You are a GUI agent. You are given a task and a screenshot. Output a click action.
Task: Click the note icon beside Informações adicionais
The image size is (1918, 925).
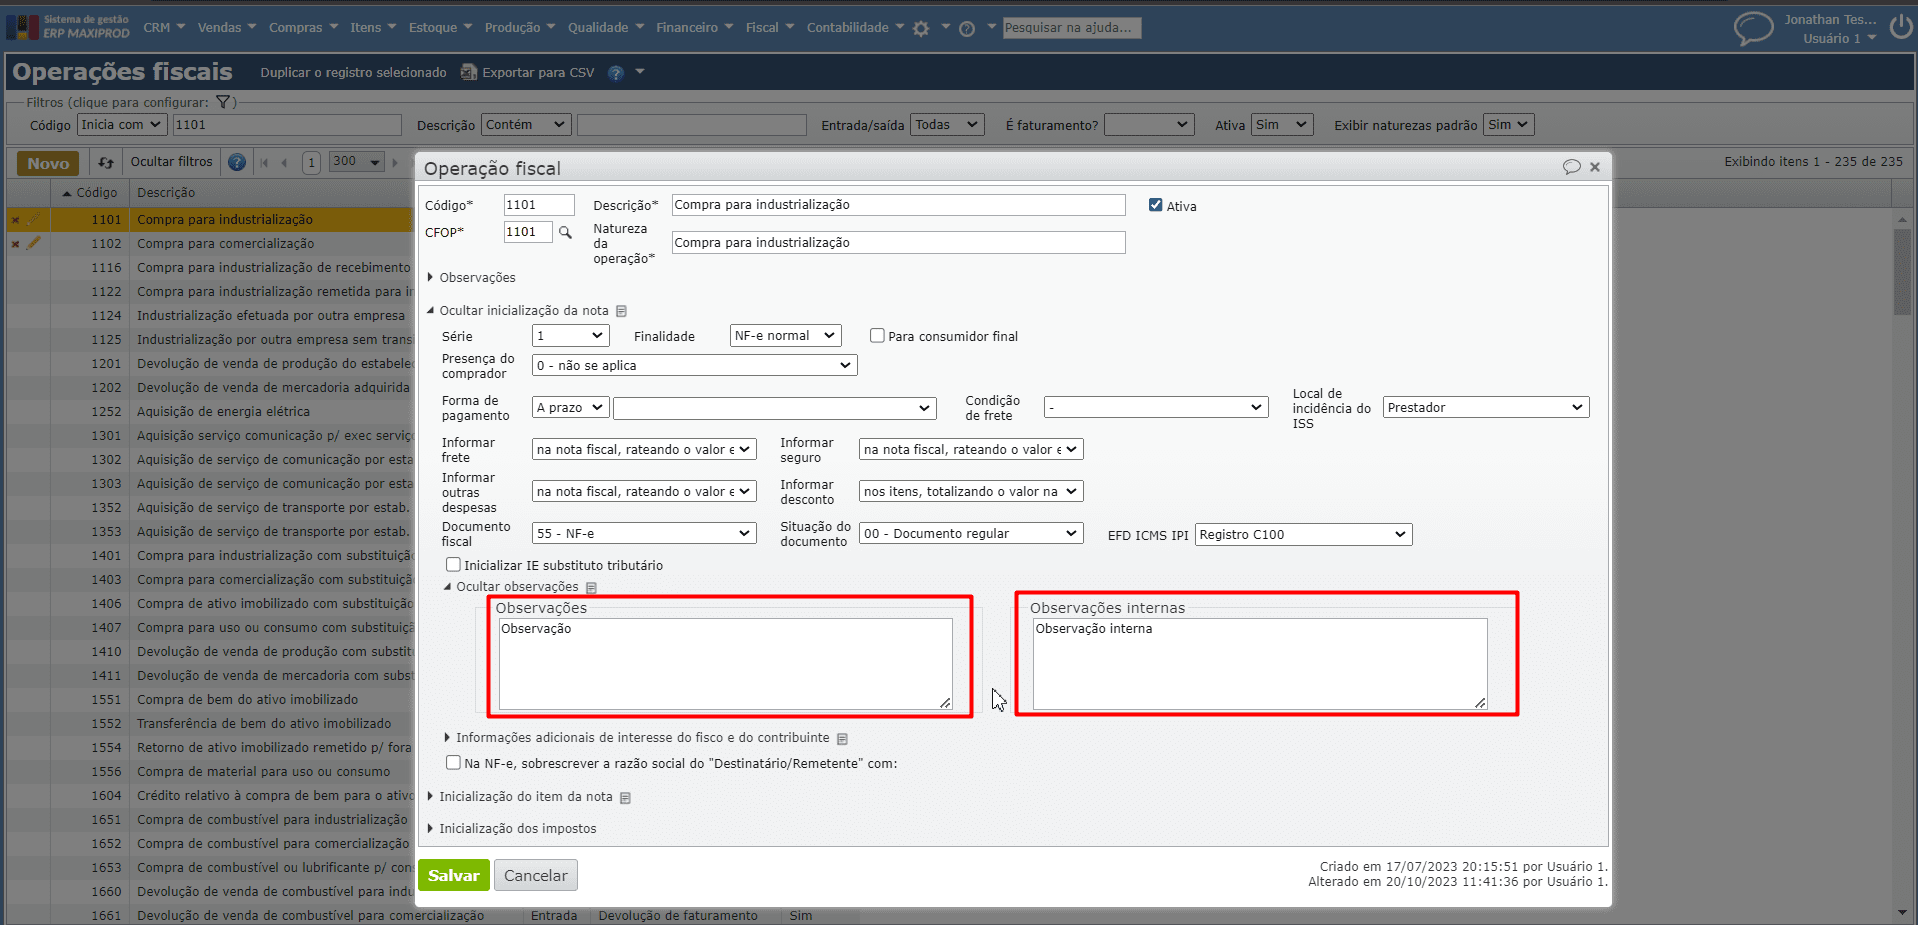point(842,739)
